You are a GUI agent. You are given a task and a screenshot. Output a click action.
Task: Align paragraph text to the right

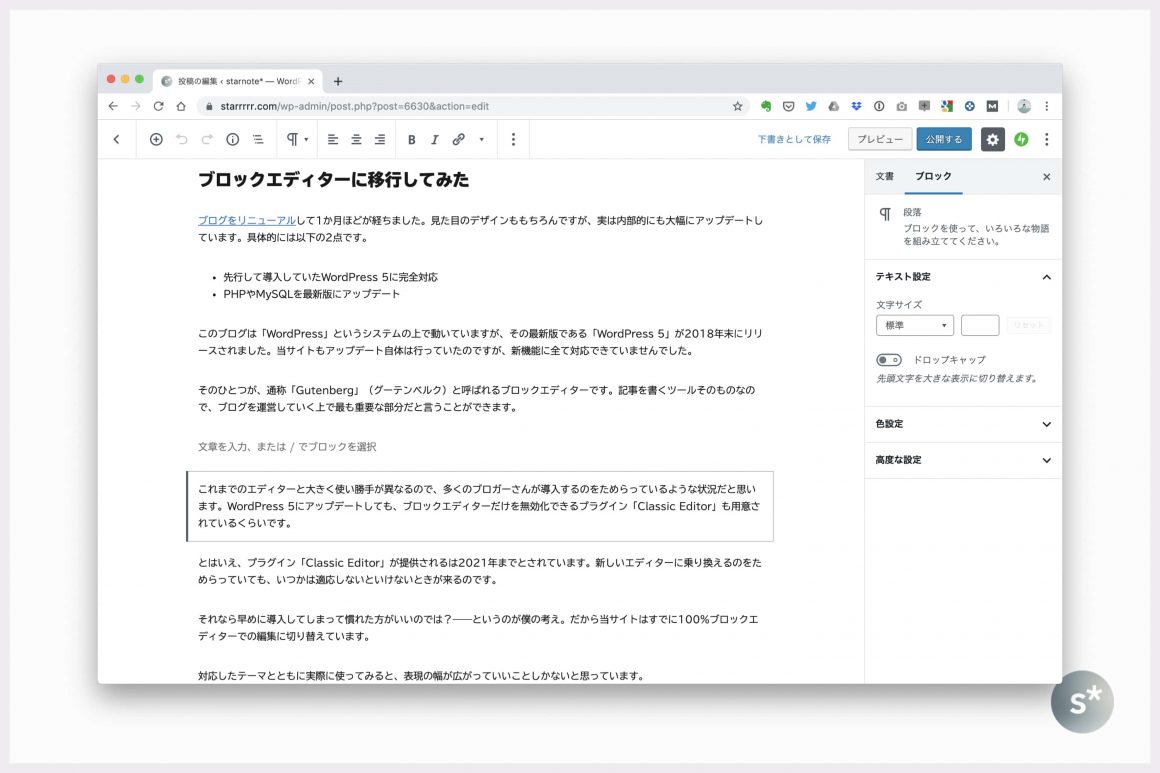pos(380,140)
